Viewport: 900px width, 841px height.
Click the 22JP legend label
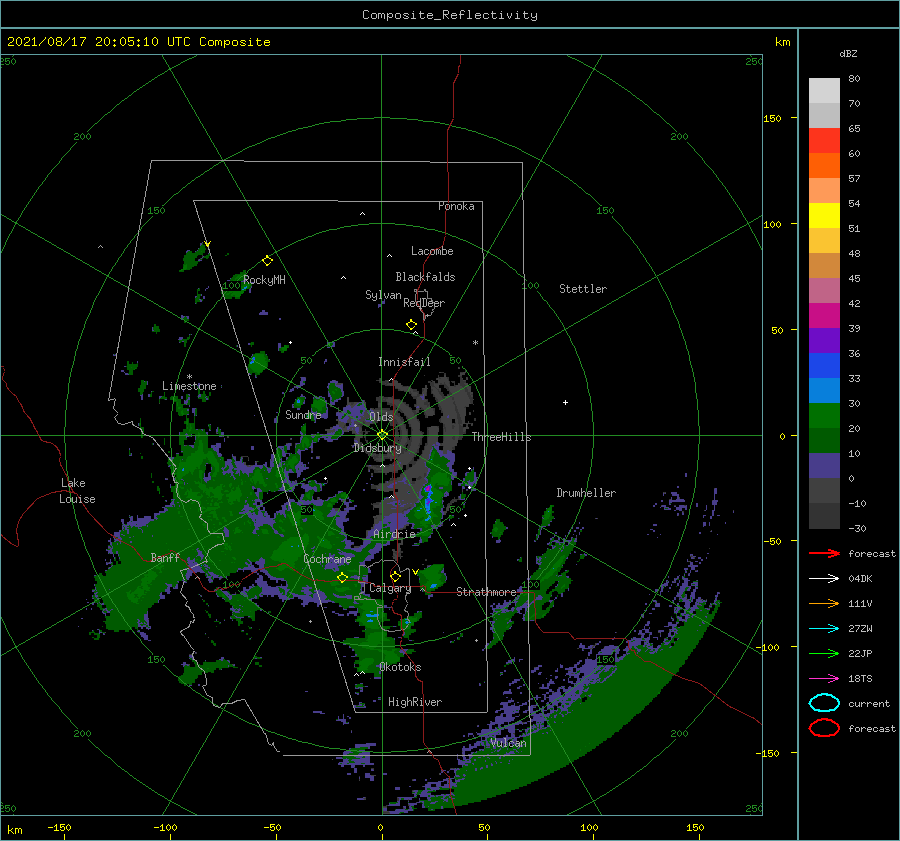pos(860,653)
